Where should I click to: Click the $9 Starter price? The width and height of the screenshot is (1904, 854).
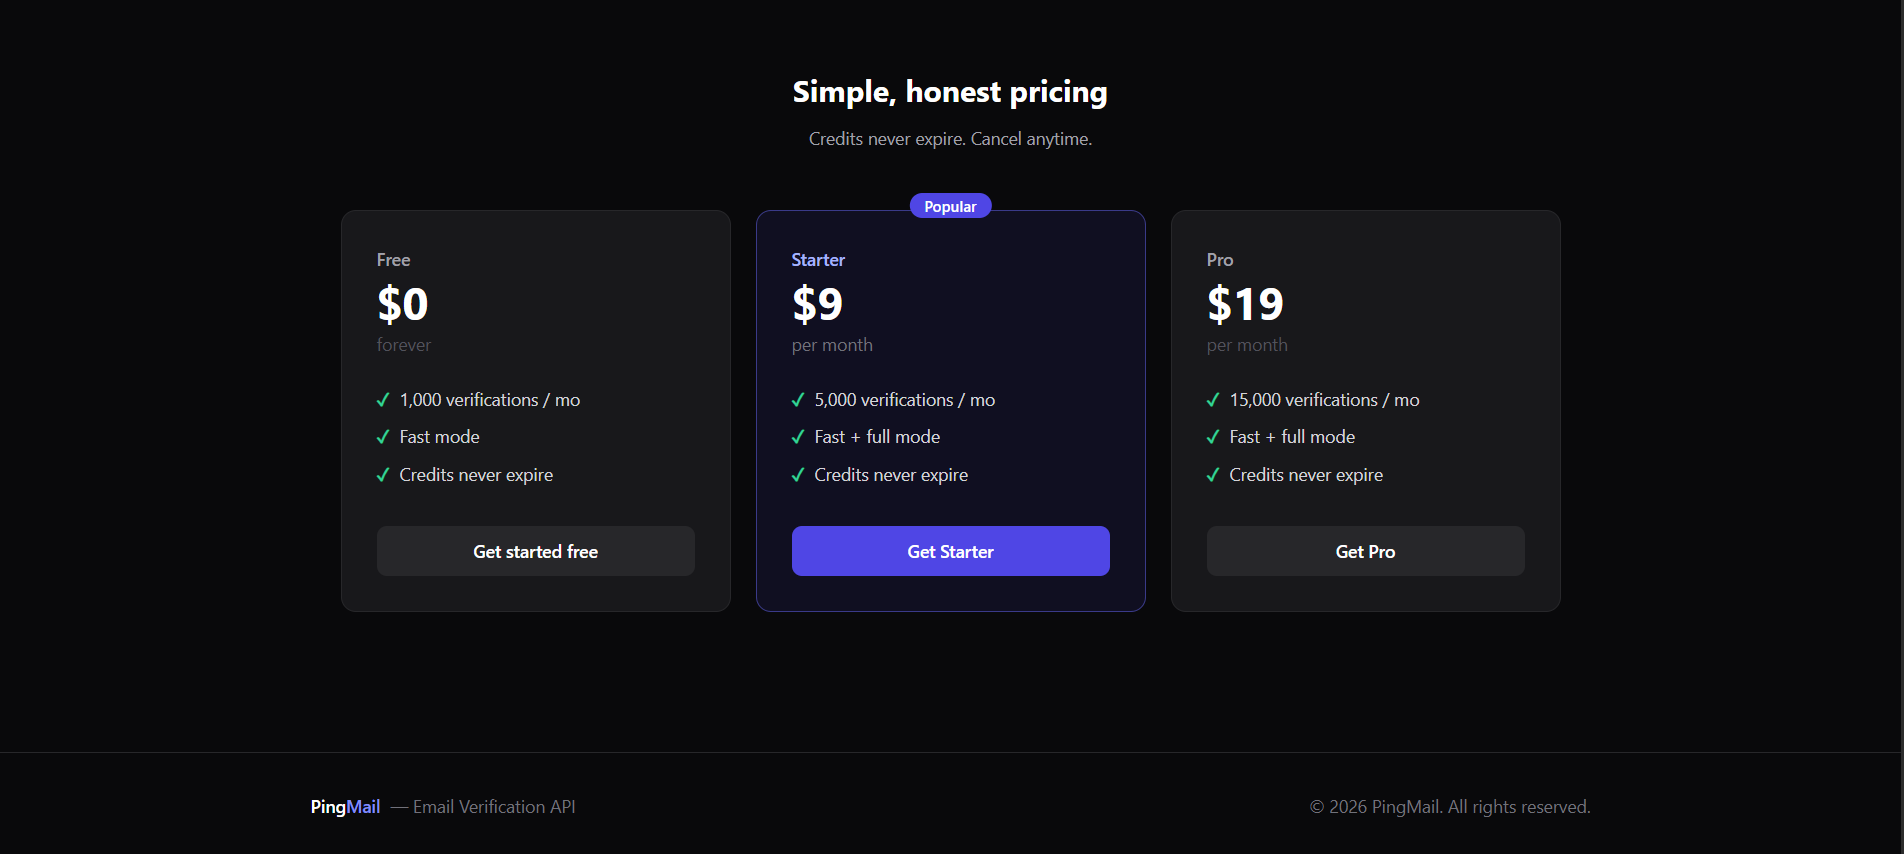[x=817, y=304]
